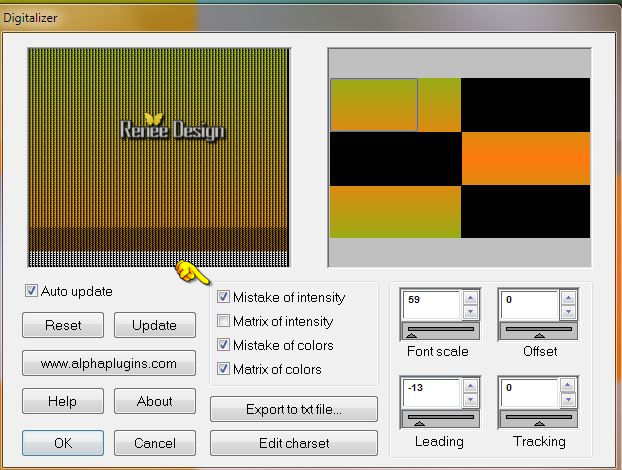Click the digitalized result preview image
The width and height of the screenshot is (622, 470).
[159, 157]
